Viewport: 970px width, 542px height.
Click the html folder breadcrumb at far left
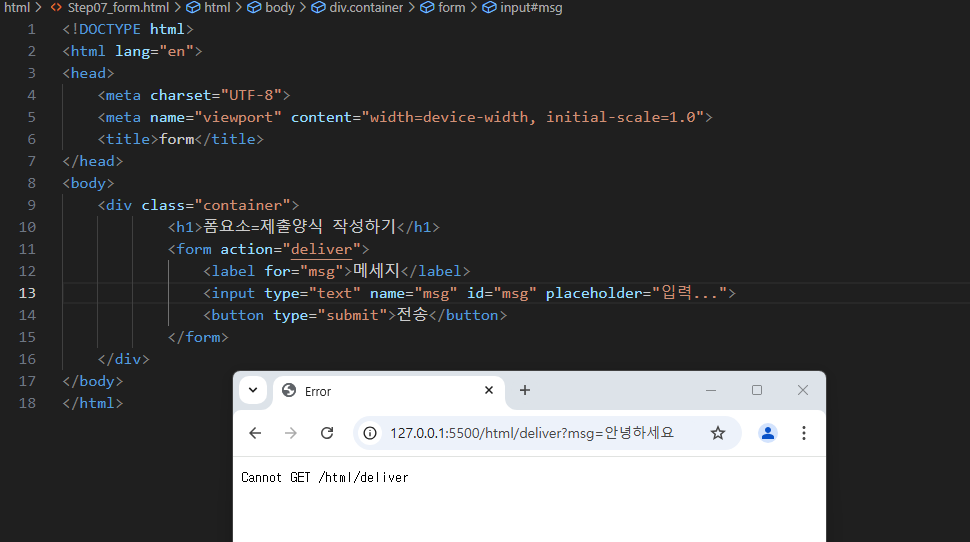pyautogui.click(x=17, y=7)
